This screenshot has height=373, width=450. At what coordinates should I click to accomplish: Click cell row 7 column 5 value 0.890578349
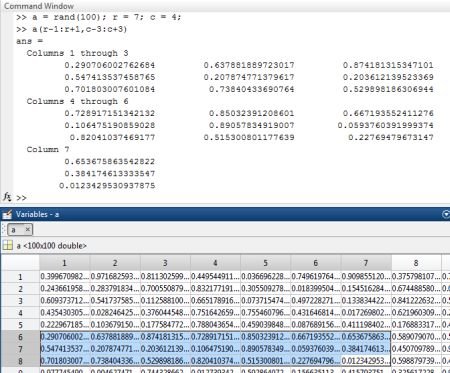(x=265, y=349)
